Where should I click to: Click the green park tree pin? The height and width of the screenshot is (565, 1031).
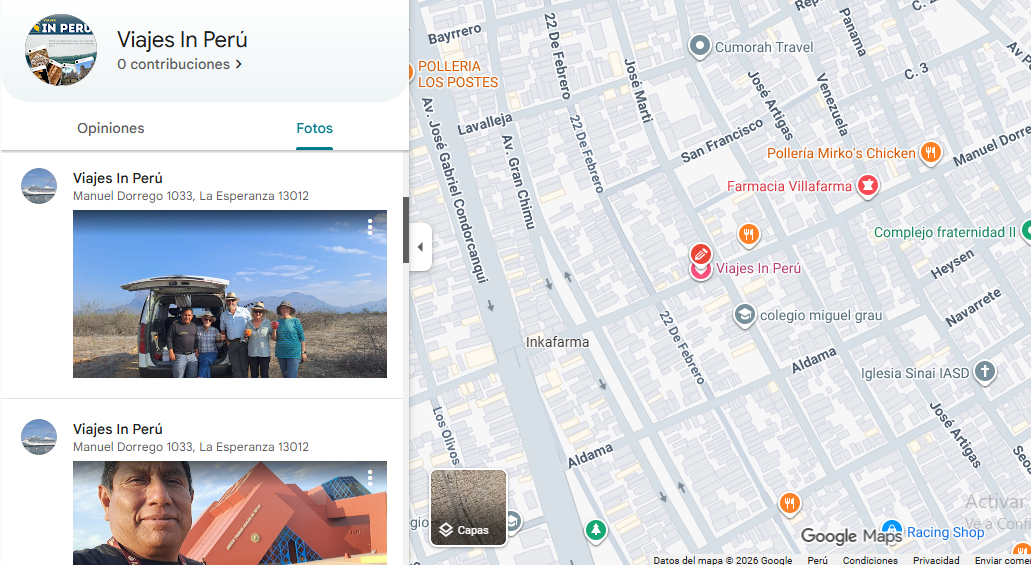pyautogui.click(x=596, y=529)
